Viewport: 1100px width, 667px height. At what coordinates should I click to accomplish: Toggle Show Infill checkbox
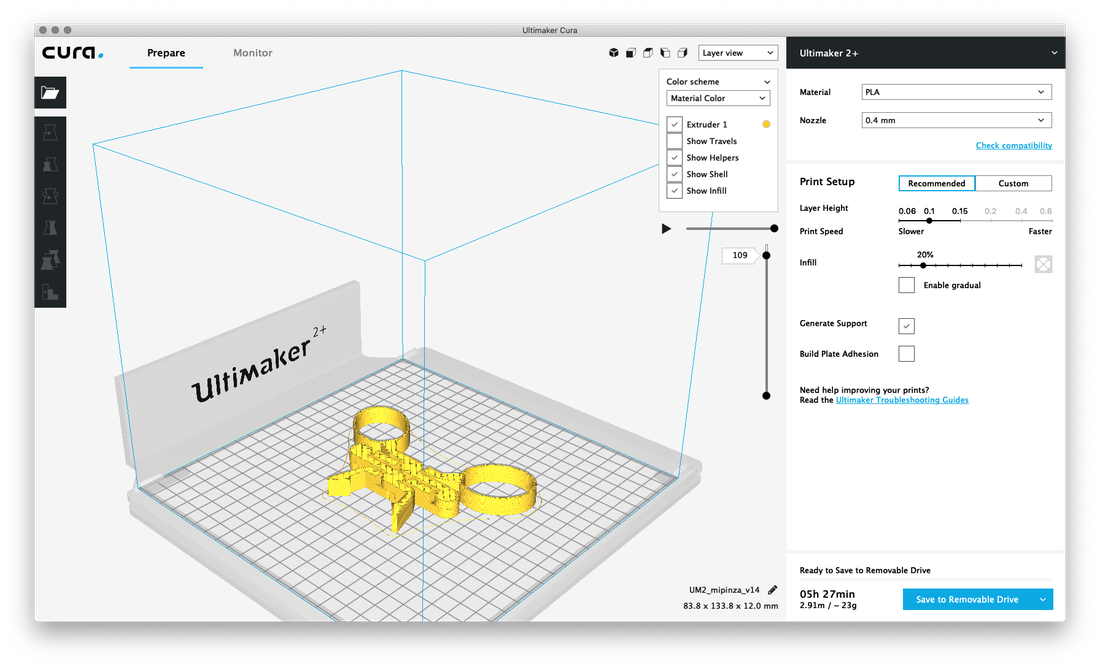(674, 191)
